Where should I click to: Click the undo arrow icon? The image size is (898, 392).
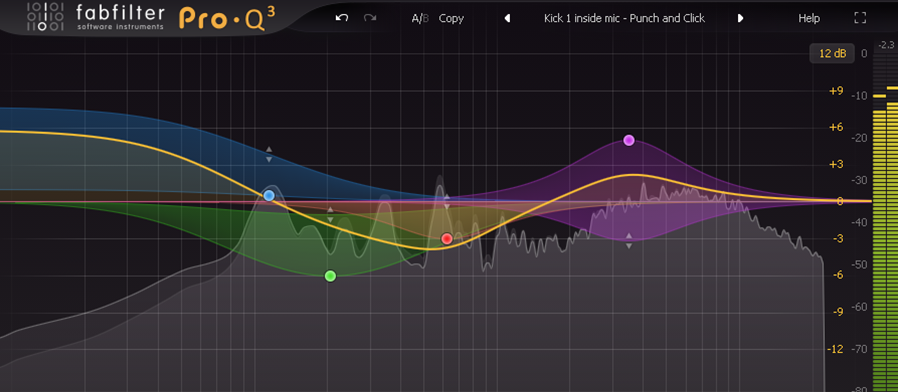coord(342,18)
